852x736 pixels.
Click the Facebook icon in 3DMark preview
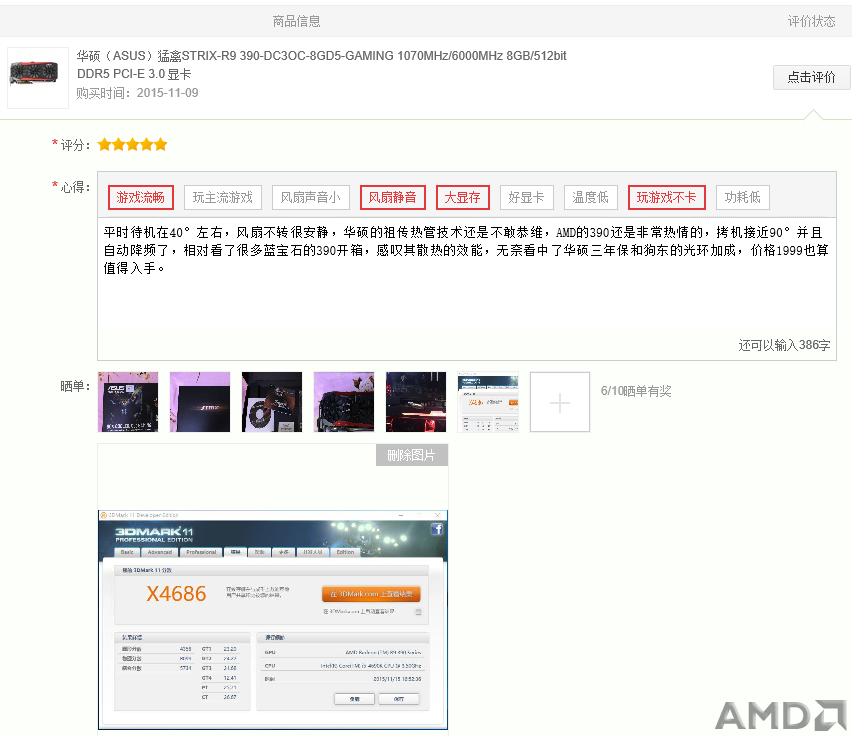[x=437, y=529]
